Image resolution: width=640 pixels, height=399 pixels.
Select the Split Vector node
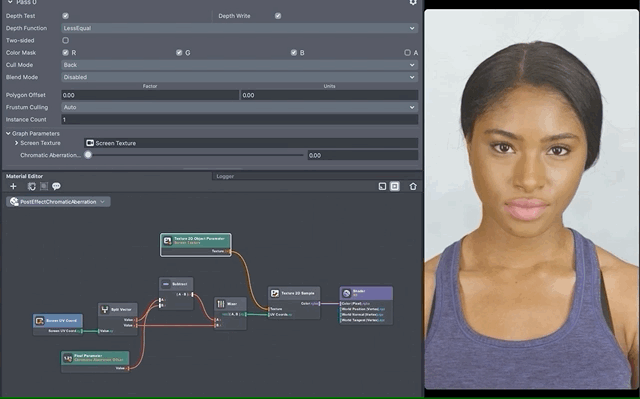pos(118,319)
